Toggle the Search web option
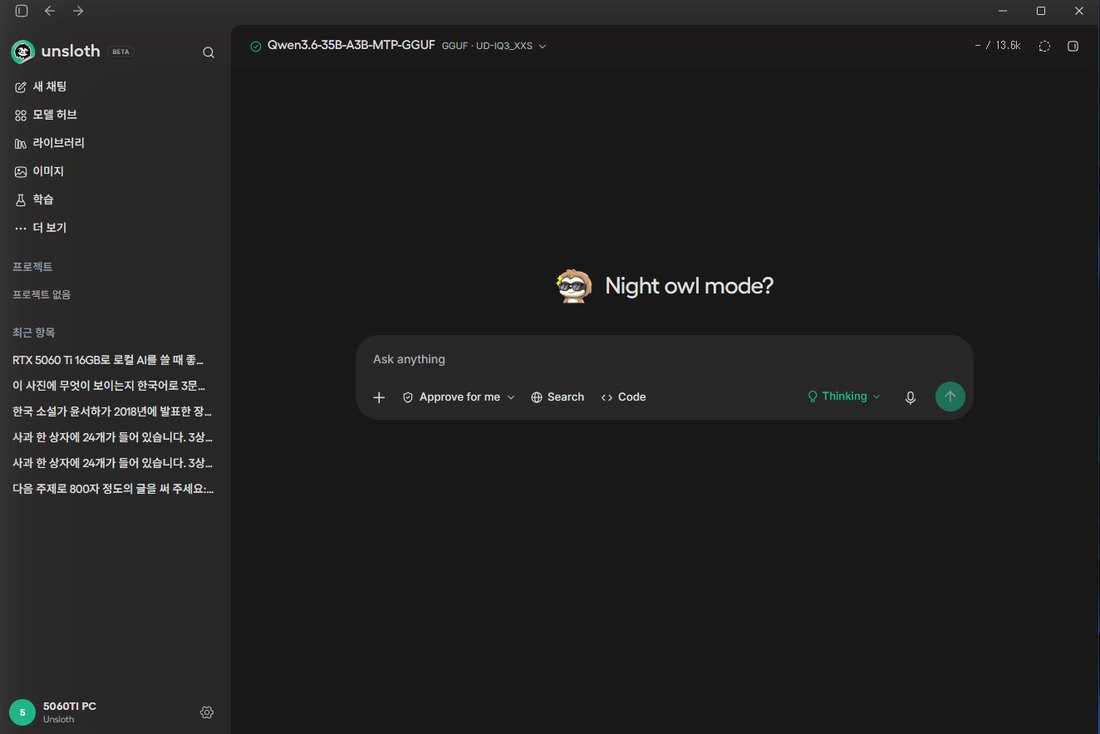The height and width of the screenshot is (734, 1100). click(x=558, y=397)
